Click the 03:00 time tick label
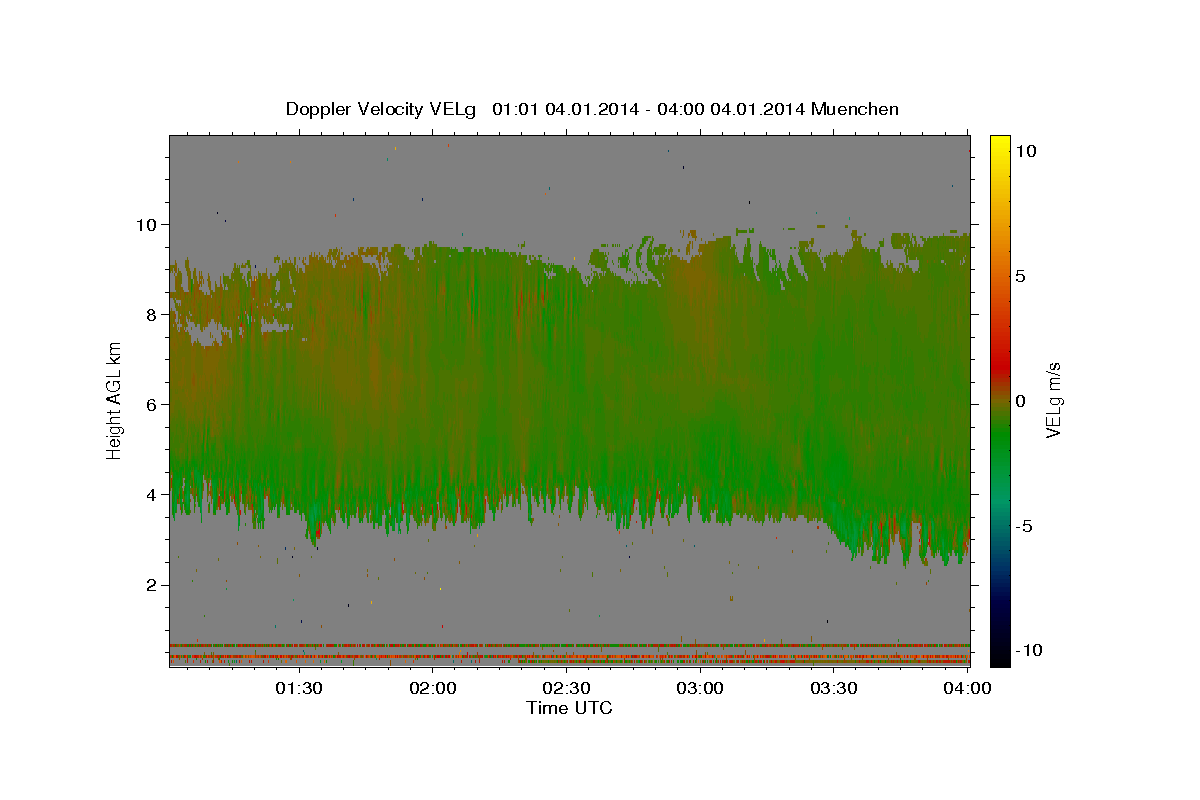The width and height of the screenshot is (1200, 800). point(700,688)
